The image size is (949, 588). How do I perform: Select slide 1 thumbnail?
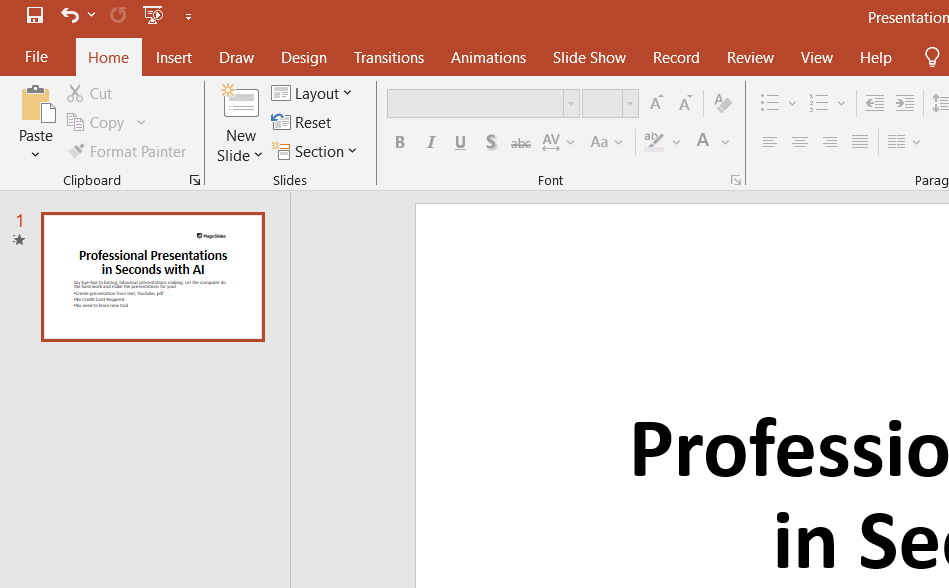tap(152, 276)
